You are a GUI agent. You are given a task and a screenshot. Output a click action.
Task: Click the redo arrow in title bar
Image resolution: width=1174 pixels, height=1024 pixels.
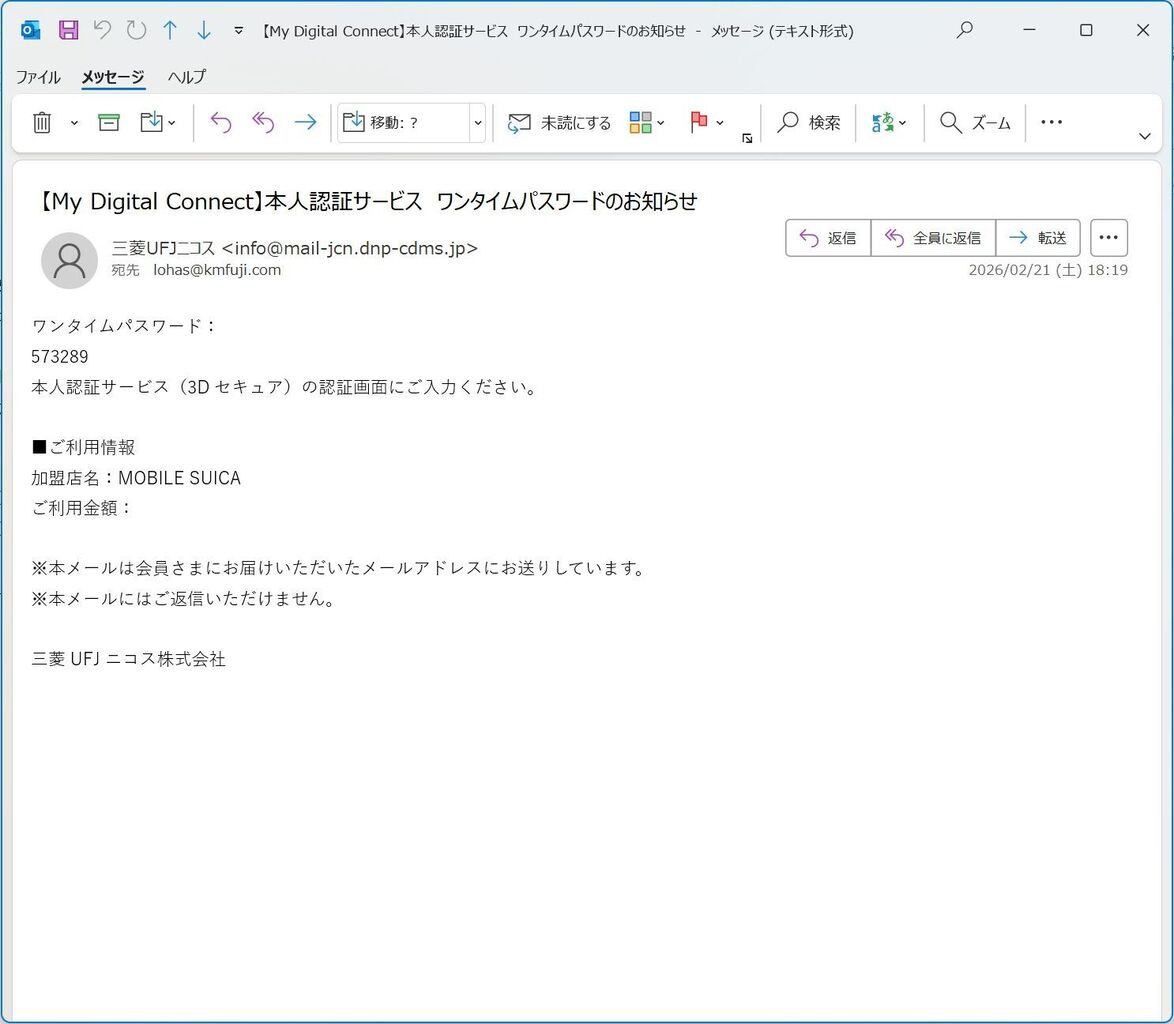[x=136, y=30]
